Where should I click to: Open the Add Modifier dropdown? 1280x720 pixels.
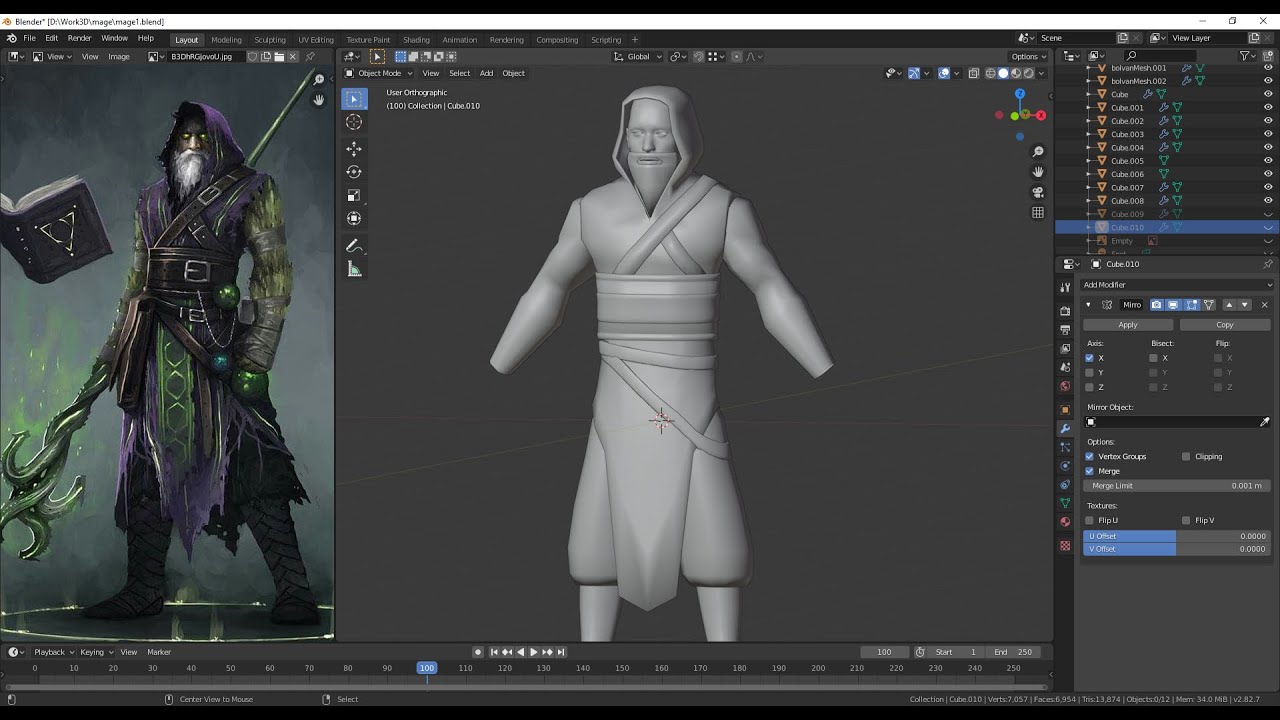(x=1177, y=285)
